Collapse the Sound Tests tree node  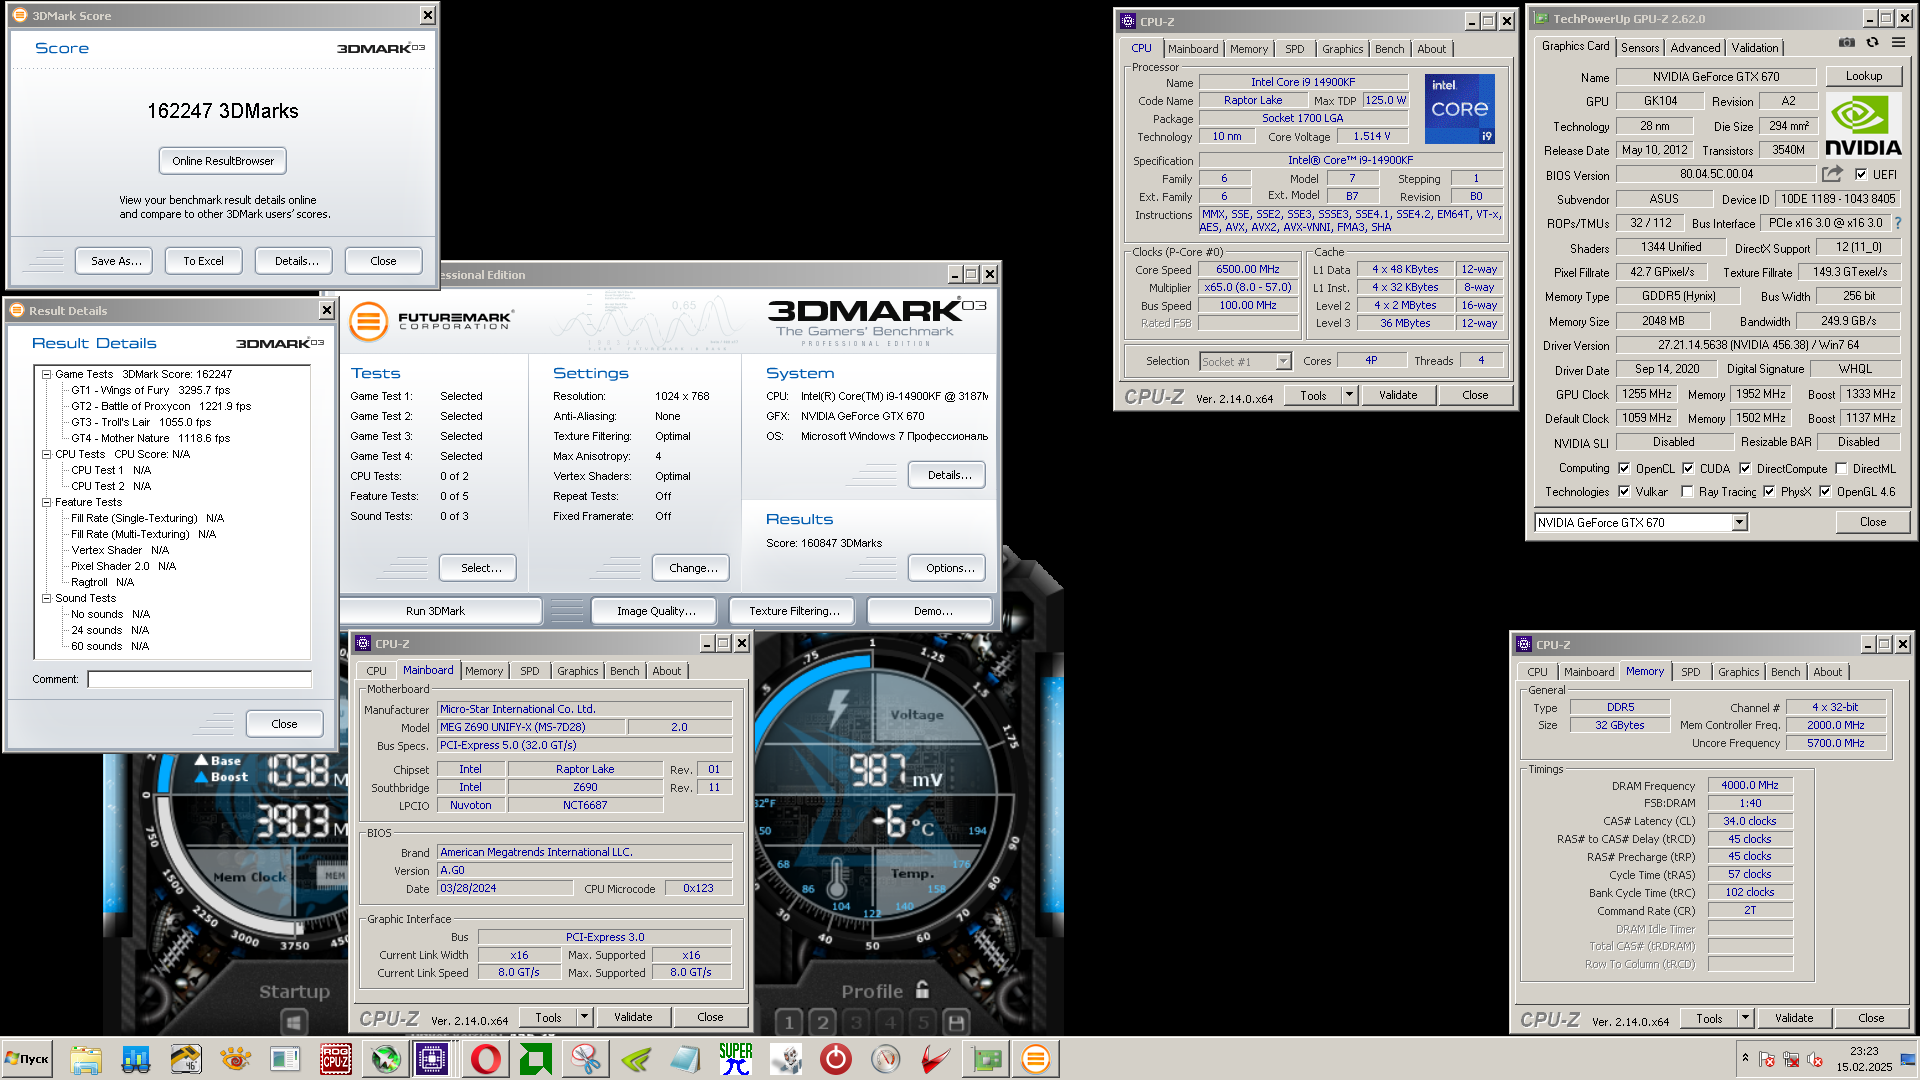click(x=46, y=598)
